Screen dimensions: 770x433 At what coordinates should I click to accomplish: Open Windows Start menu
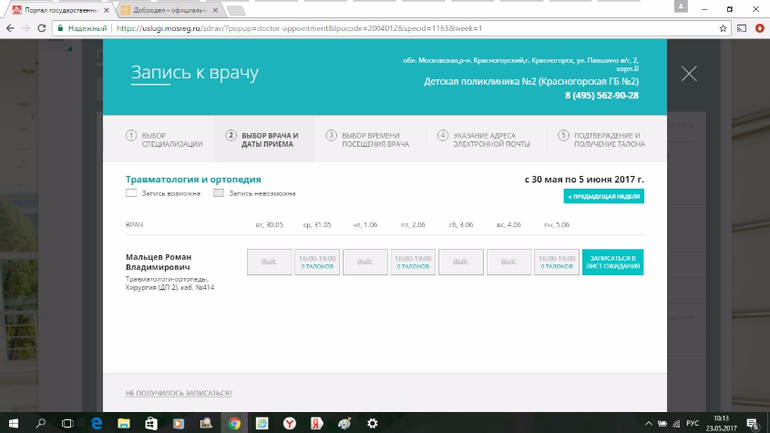point(13,423)
